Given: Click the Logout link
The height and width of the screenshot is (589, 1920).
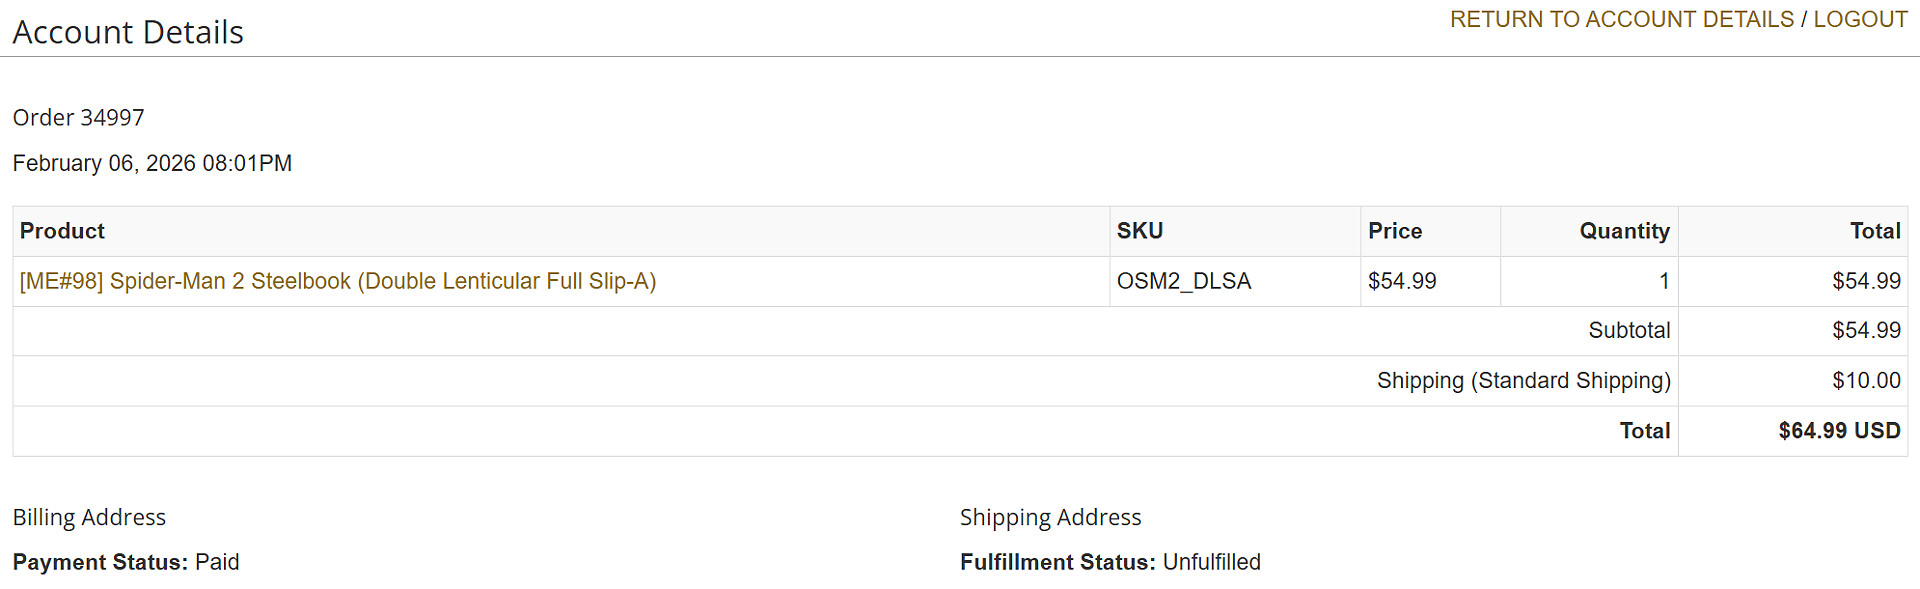Looking at the screenshot, I should [1860, 20].
